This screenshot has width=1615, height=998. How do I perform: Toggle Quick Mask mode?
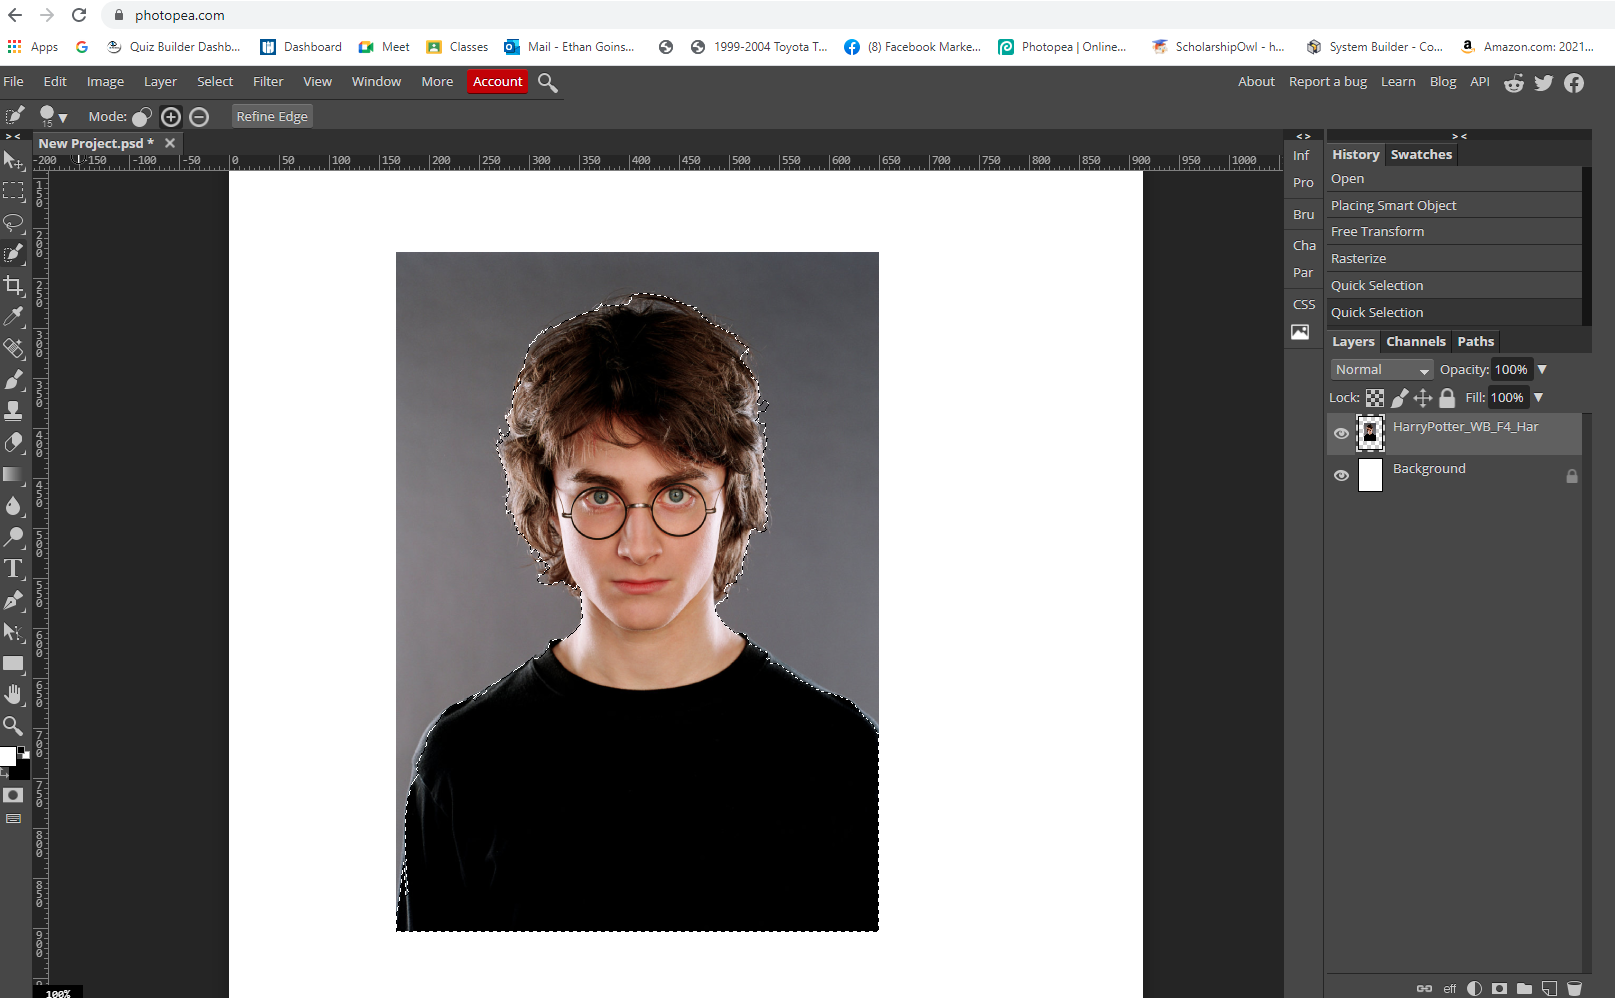[13, 795]
